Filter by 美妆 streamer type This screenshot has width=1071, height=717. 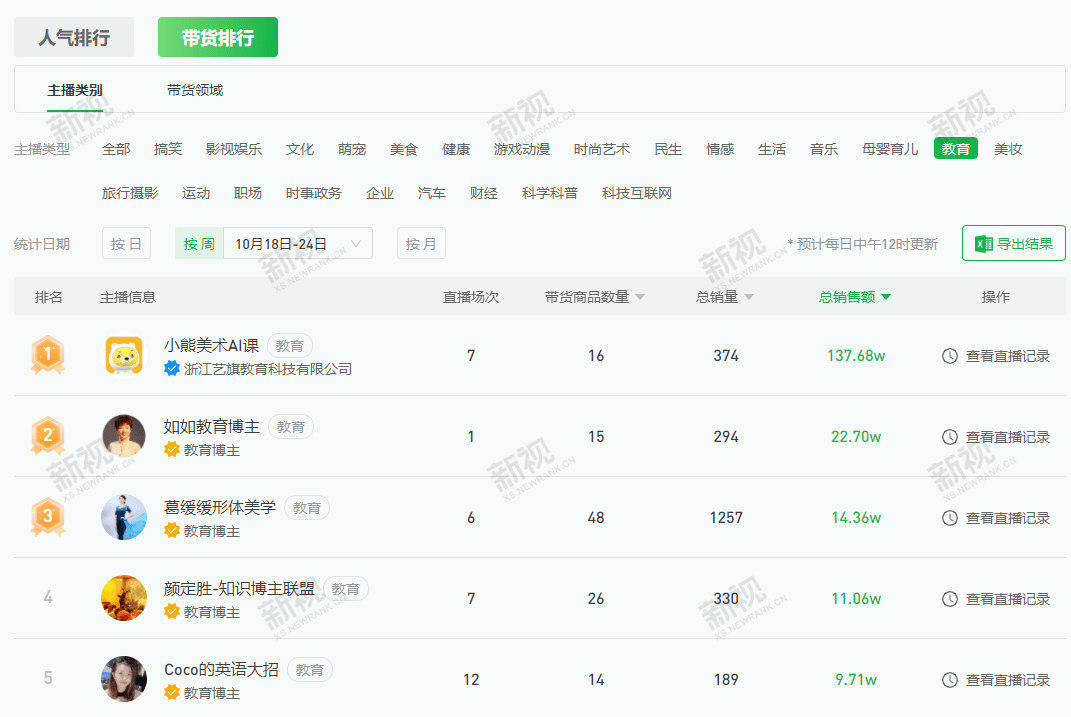[1008, 149]
